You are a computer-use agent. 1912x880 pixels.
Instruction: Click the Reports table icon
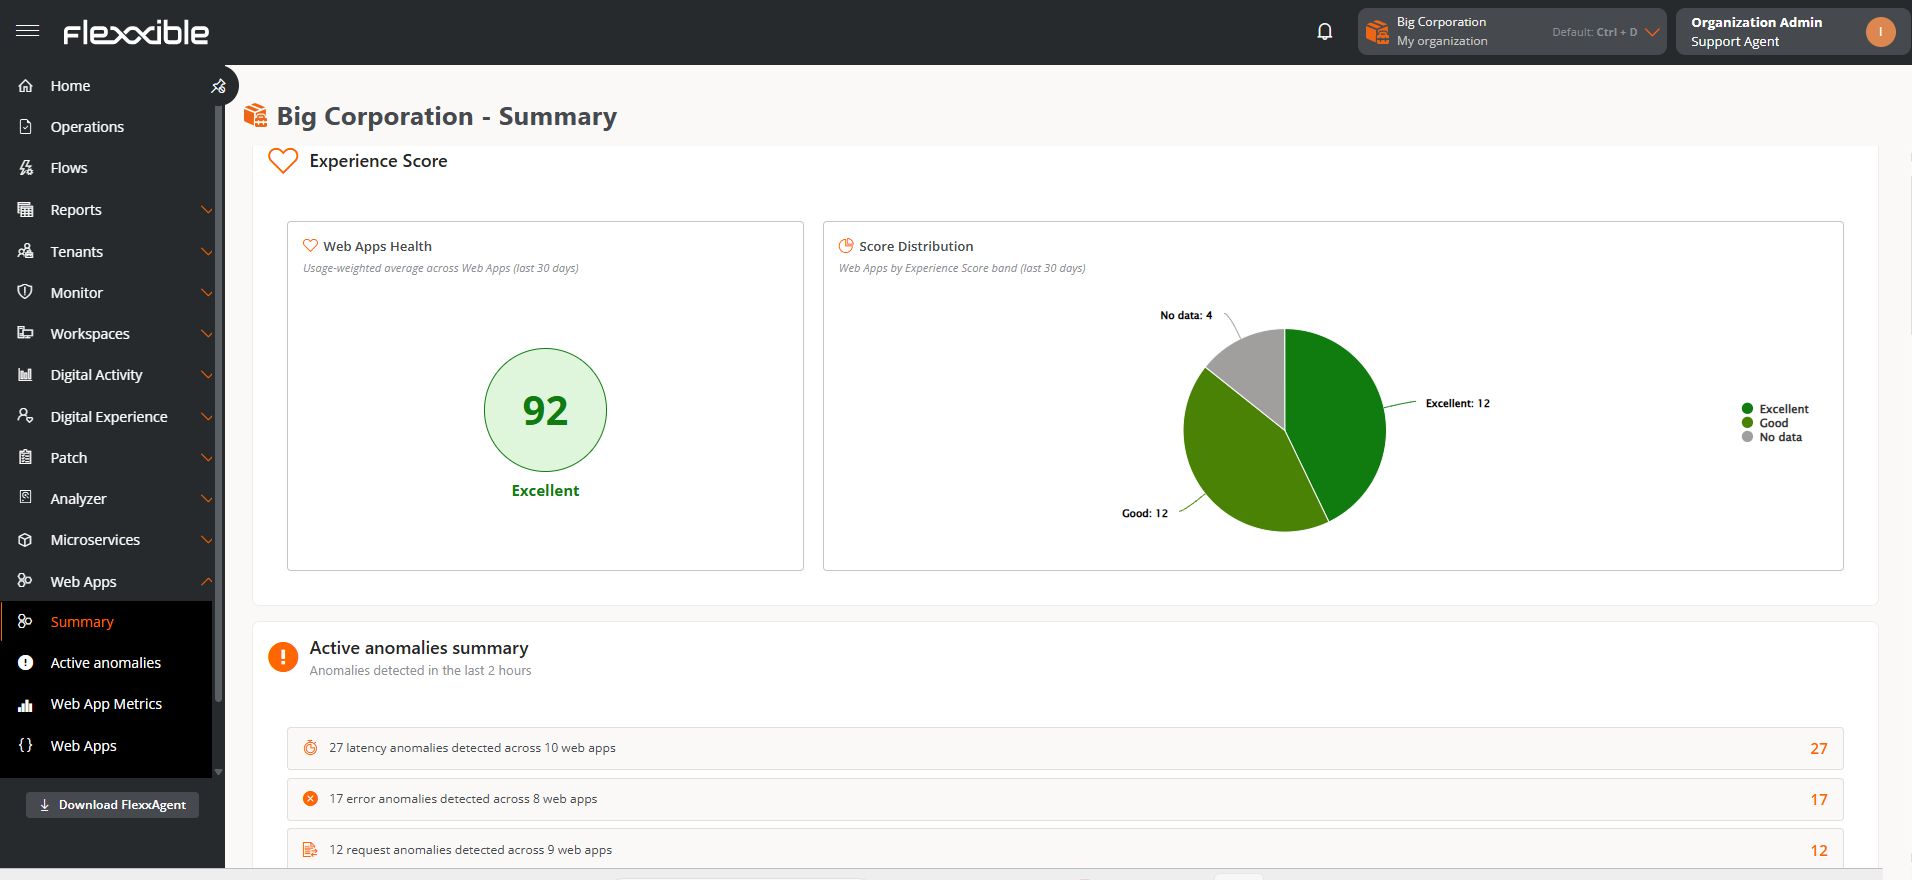coord(26,210)
